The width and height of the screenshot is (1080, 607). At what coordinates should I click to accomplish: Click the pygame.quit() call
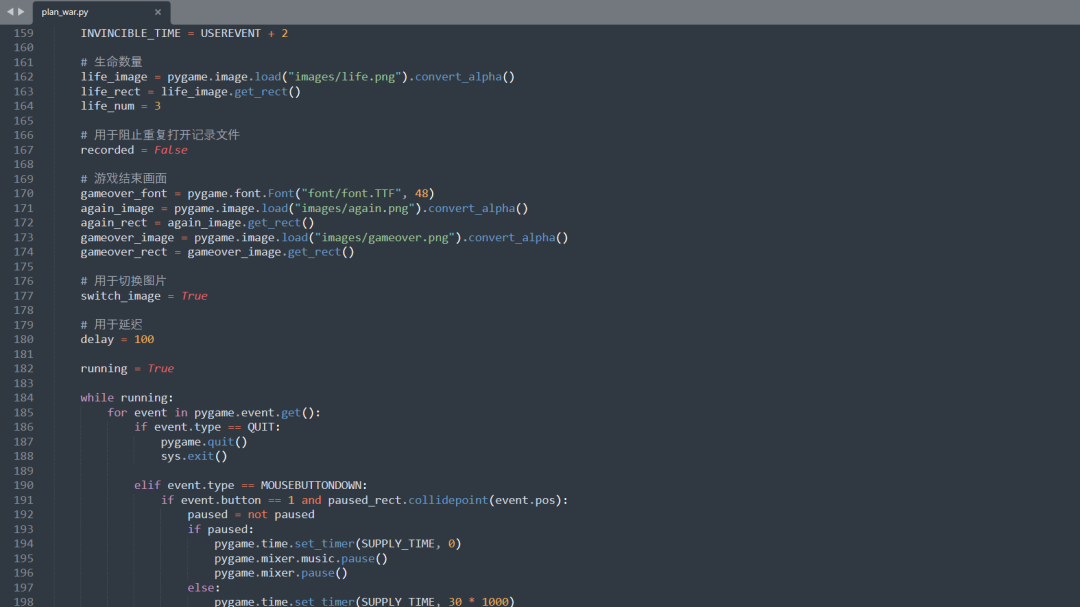click(207, 441)
